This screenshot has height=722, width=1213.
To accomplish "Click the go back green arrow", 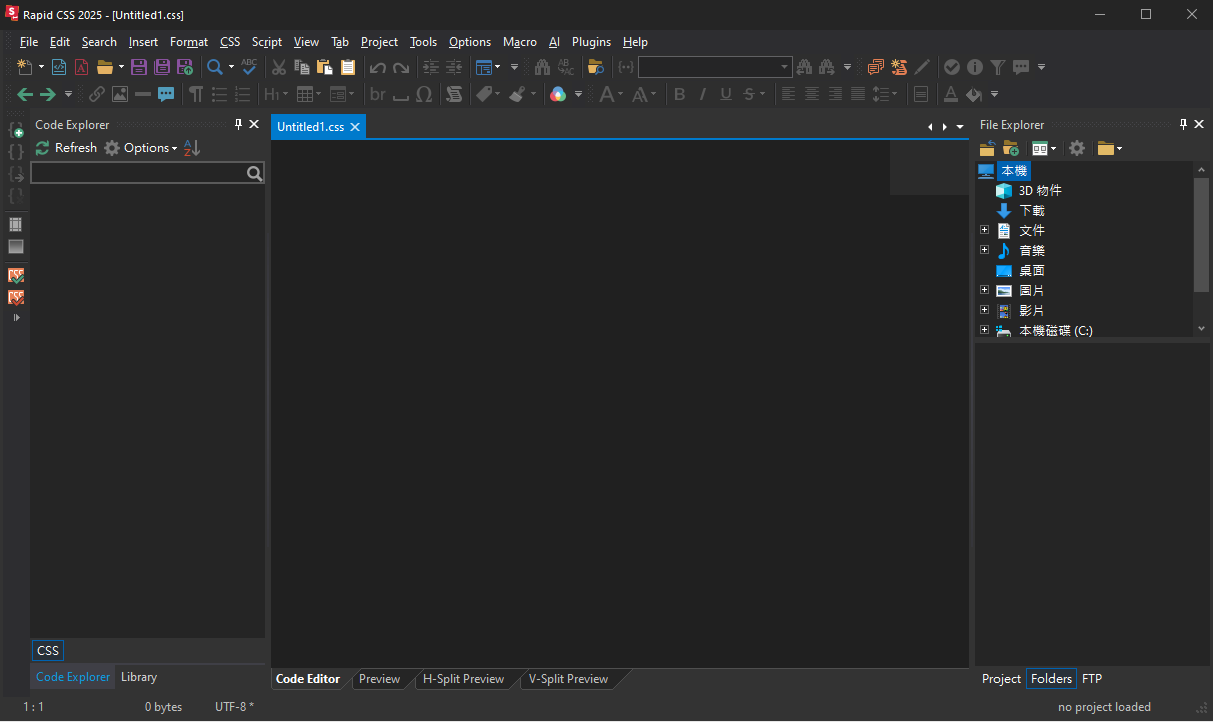I will coord(26,94).
